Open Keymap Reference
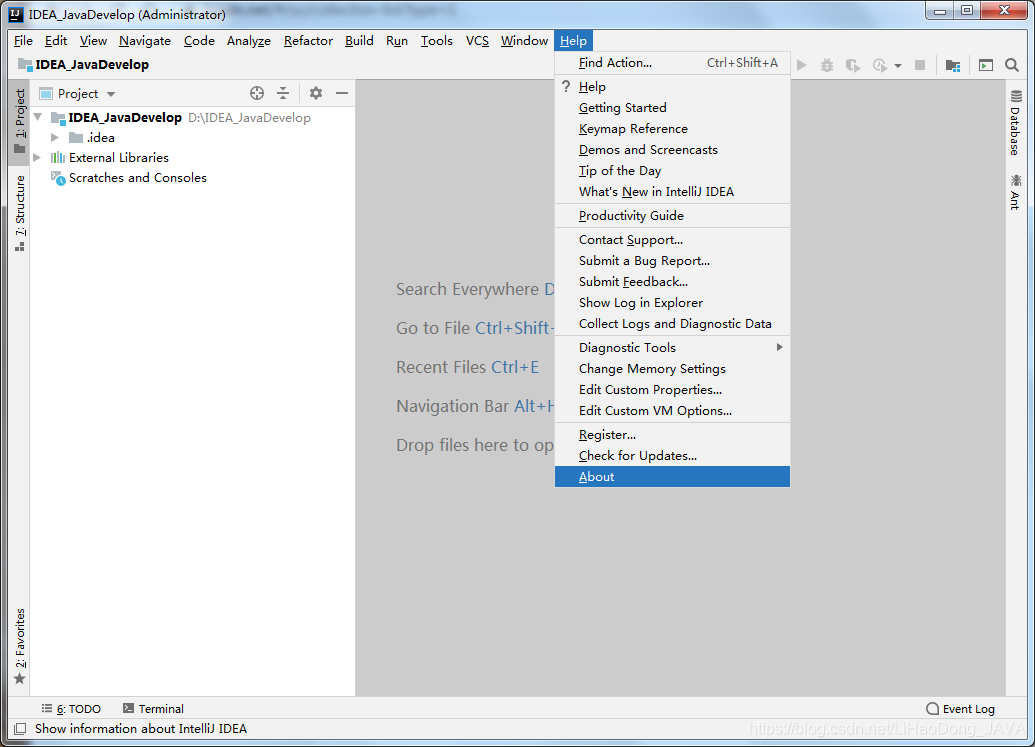 [672, 129]
